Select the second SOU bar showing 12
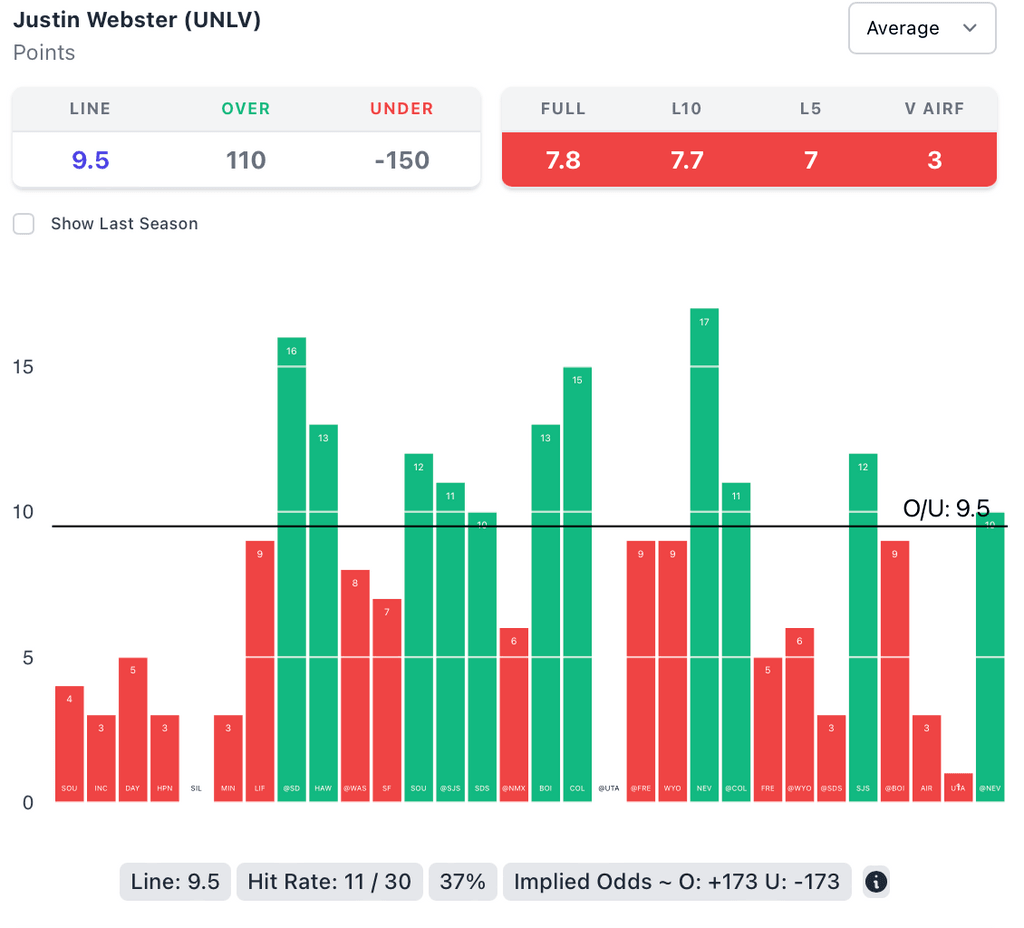The width and height of the screenshot is (1024, 928). (x=419, y=628)
